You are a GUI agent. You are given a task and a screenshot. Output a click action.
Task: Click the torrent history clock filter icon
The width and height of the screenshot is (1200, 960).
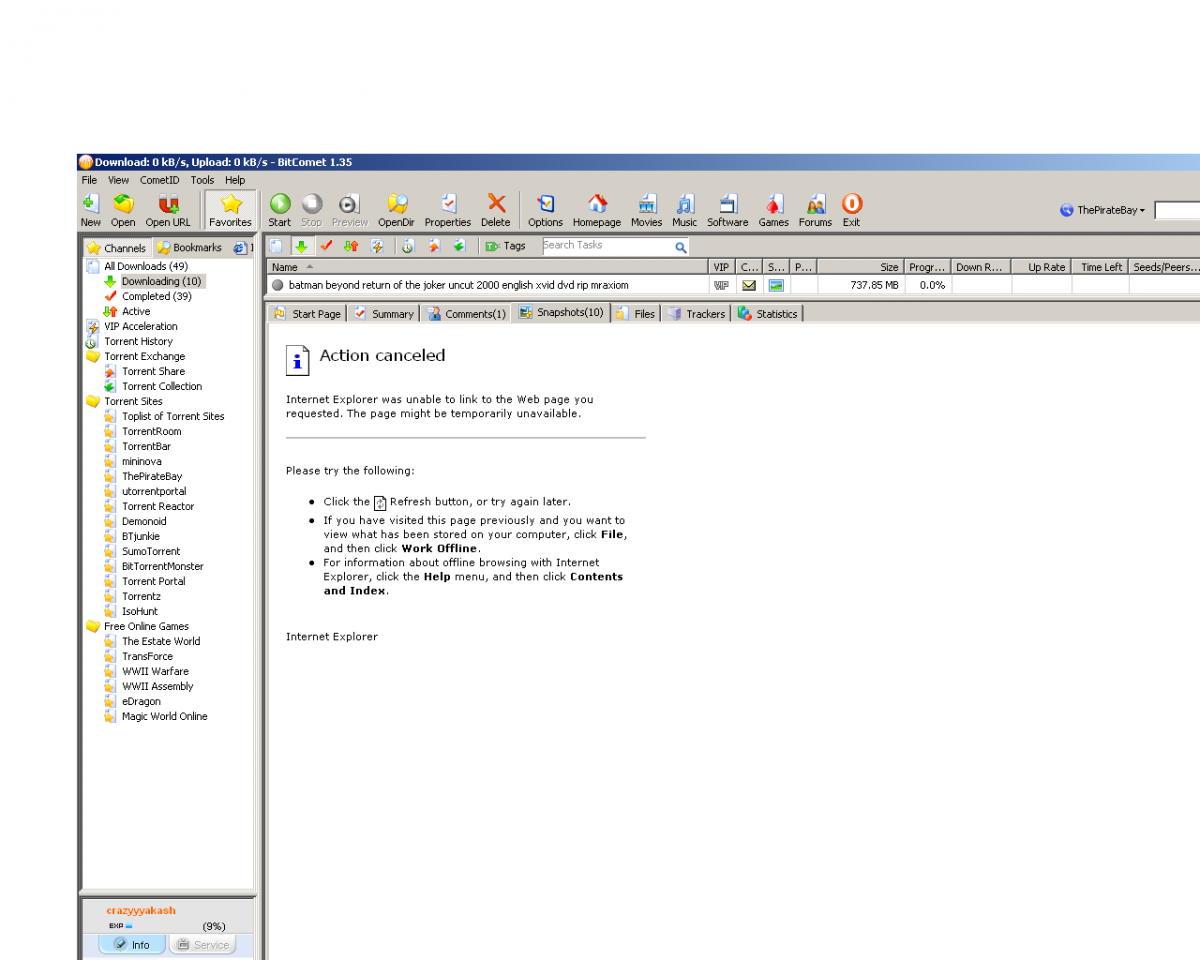tap(408, 246)
